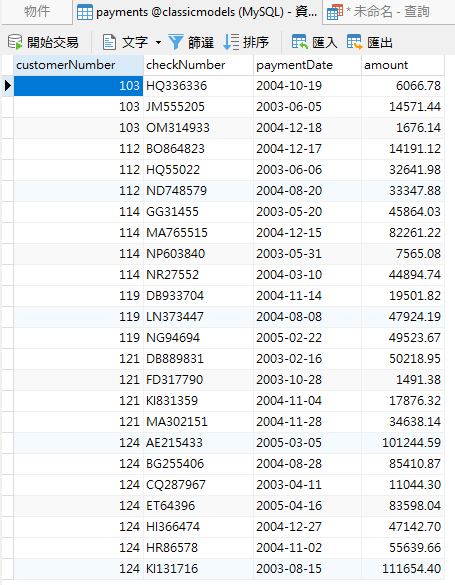Viewport: 455px width, 585px height.
Task: Click the 開始交易 button label
Action: click(x=53, y=43)
